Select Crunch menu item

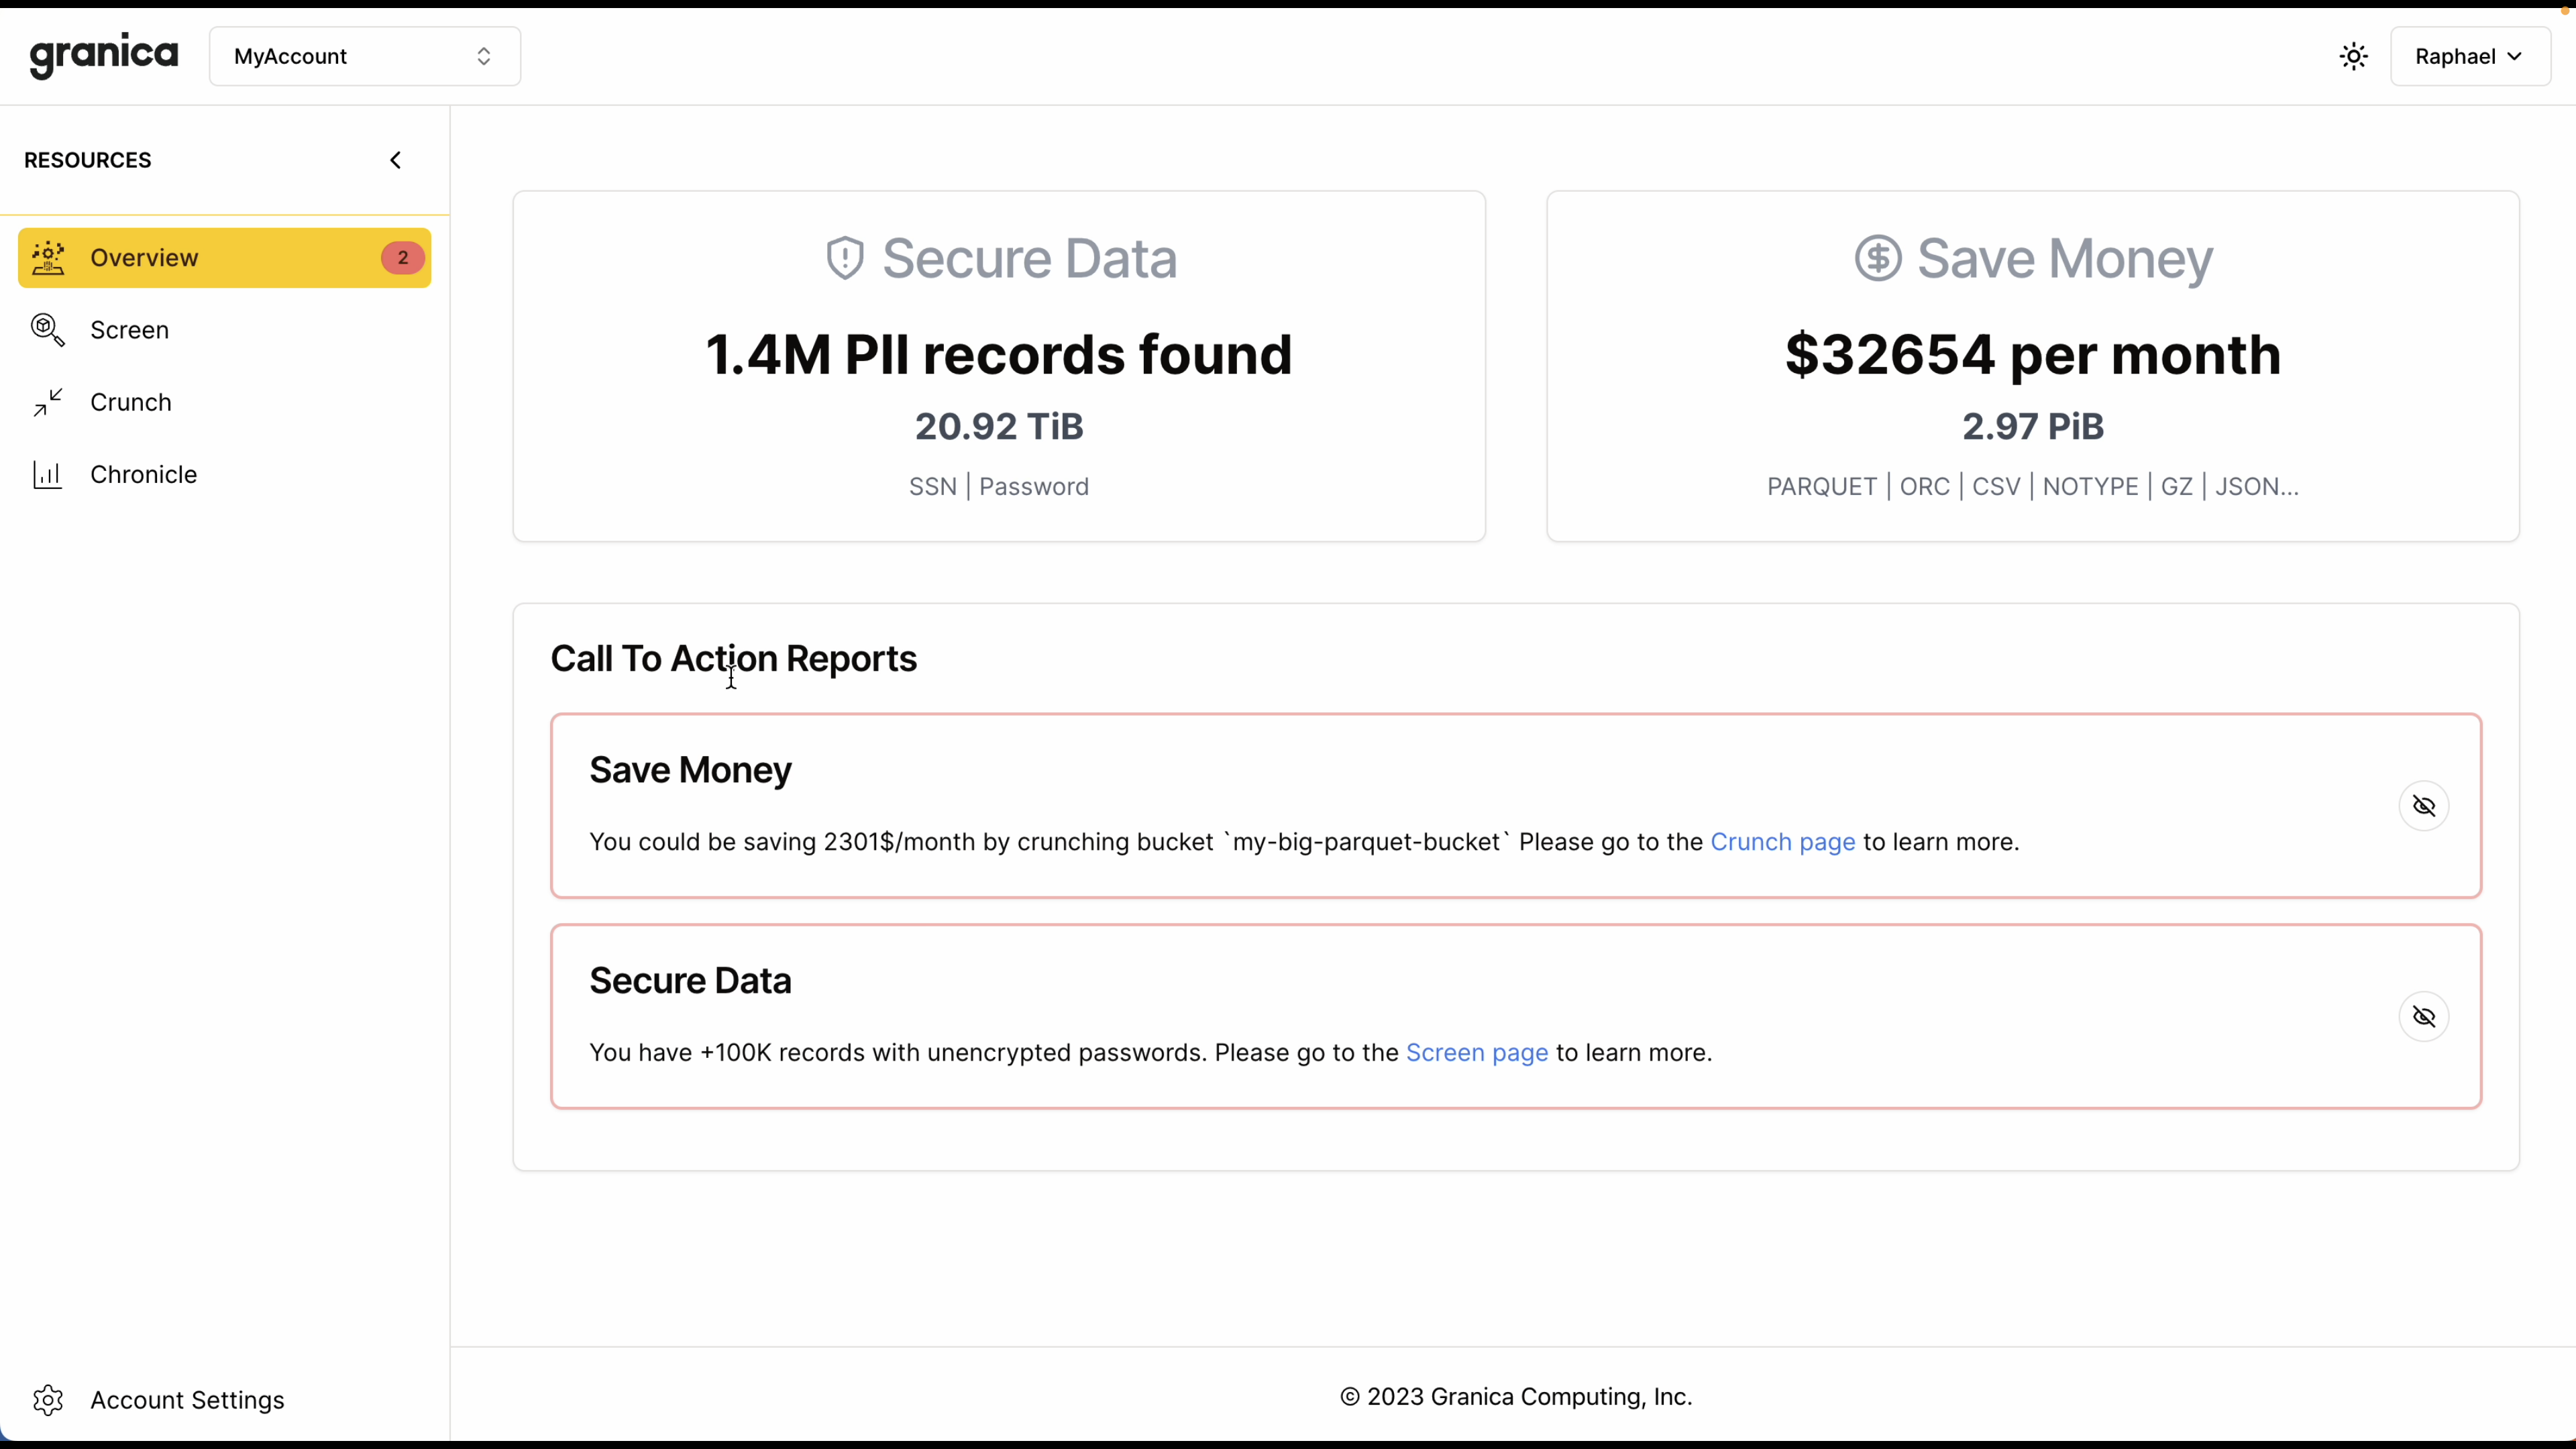tap(131, 402)
